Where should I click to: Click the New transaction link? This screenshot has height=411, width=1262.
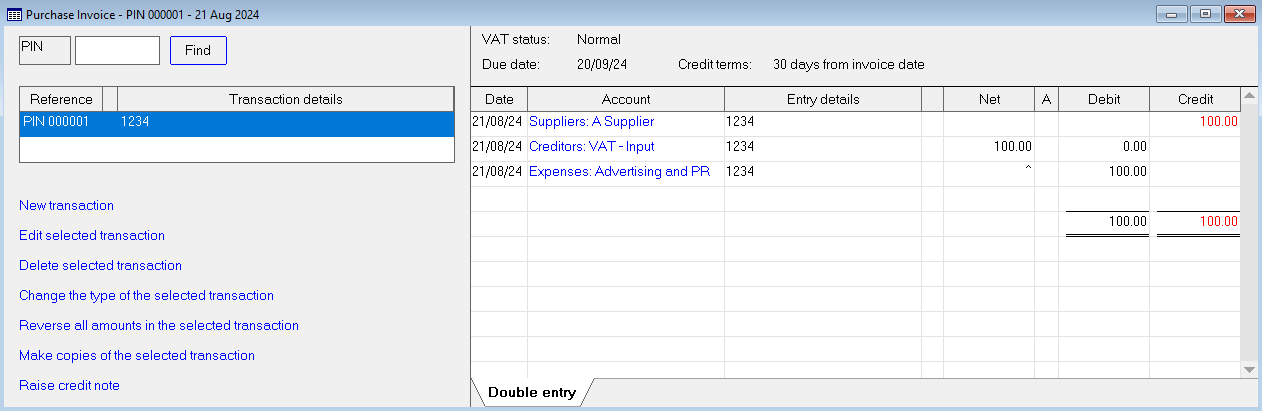pos(66,205)
